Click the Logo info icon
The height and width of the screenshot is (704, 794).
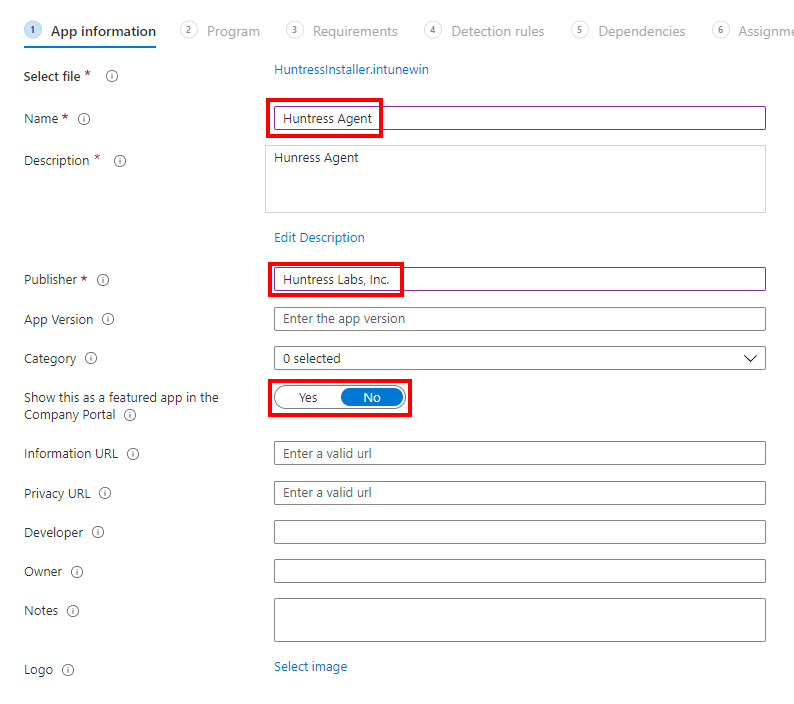coord(68,670)
